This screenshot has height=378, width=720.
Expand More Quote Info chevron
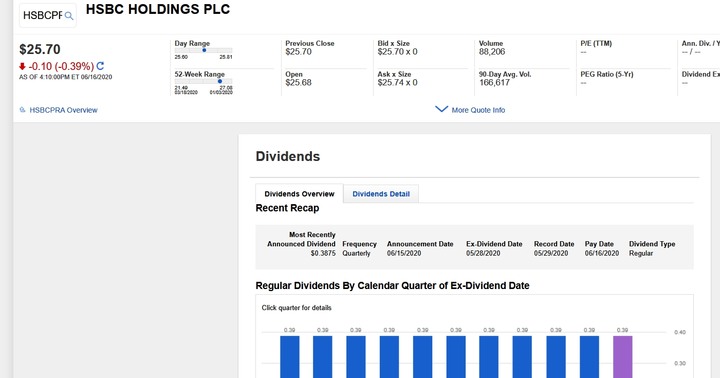coord(441,109)
